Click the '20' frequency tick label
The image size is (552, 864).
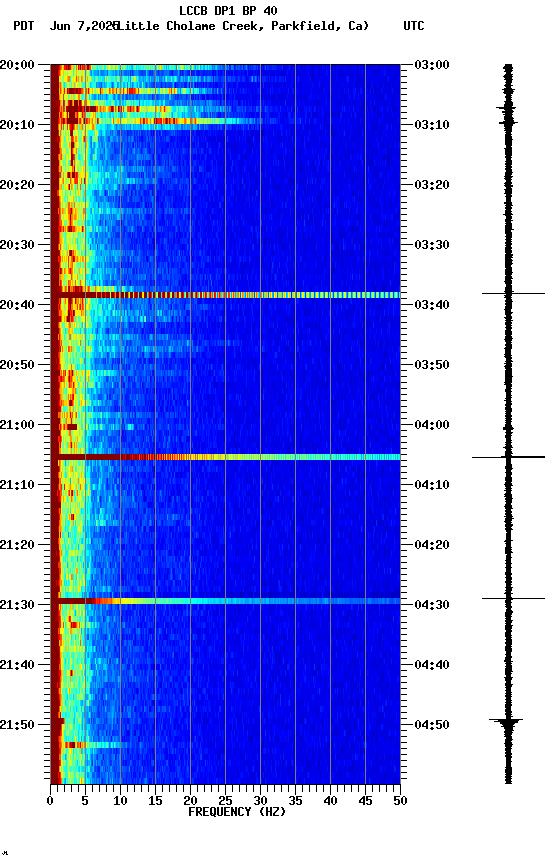pyautogui.click(x=190, y=801)
